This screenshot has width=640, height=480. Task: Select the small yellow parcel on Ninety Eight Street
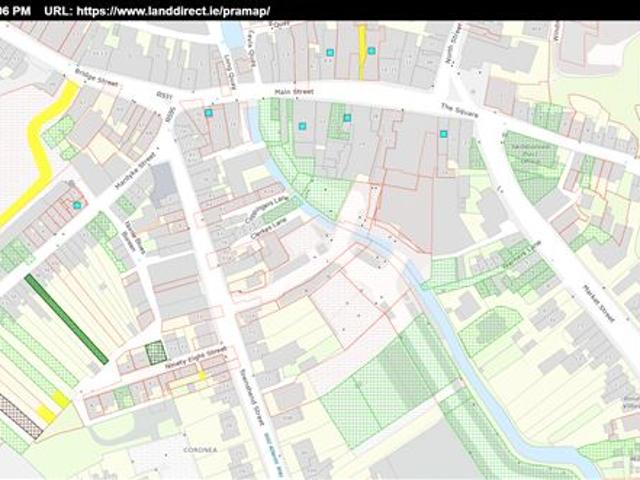201,375
